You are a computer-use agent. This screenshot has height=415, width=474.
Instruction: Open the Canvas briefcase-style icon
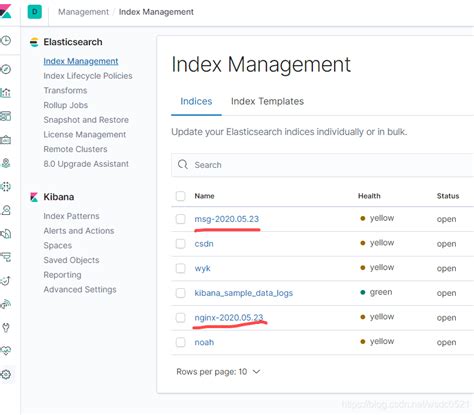point(6,140)
